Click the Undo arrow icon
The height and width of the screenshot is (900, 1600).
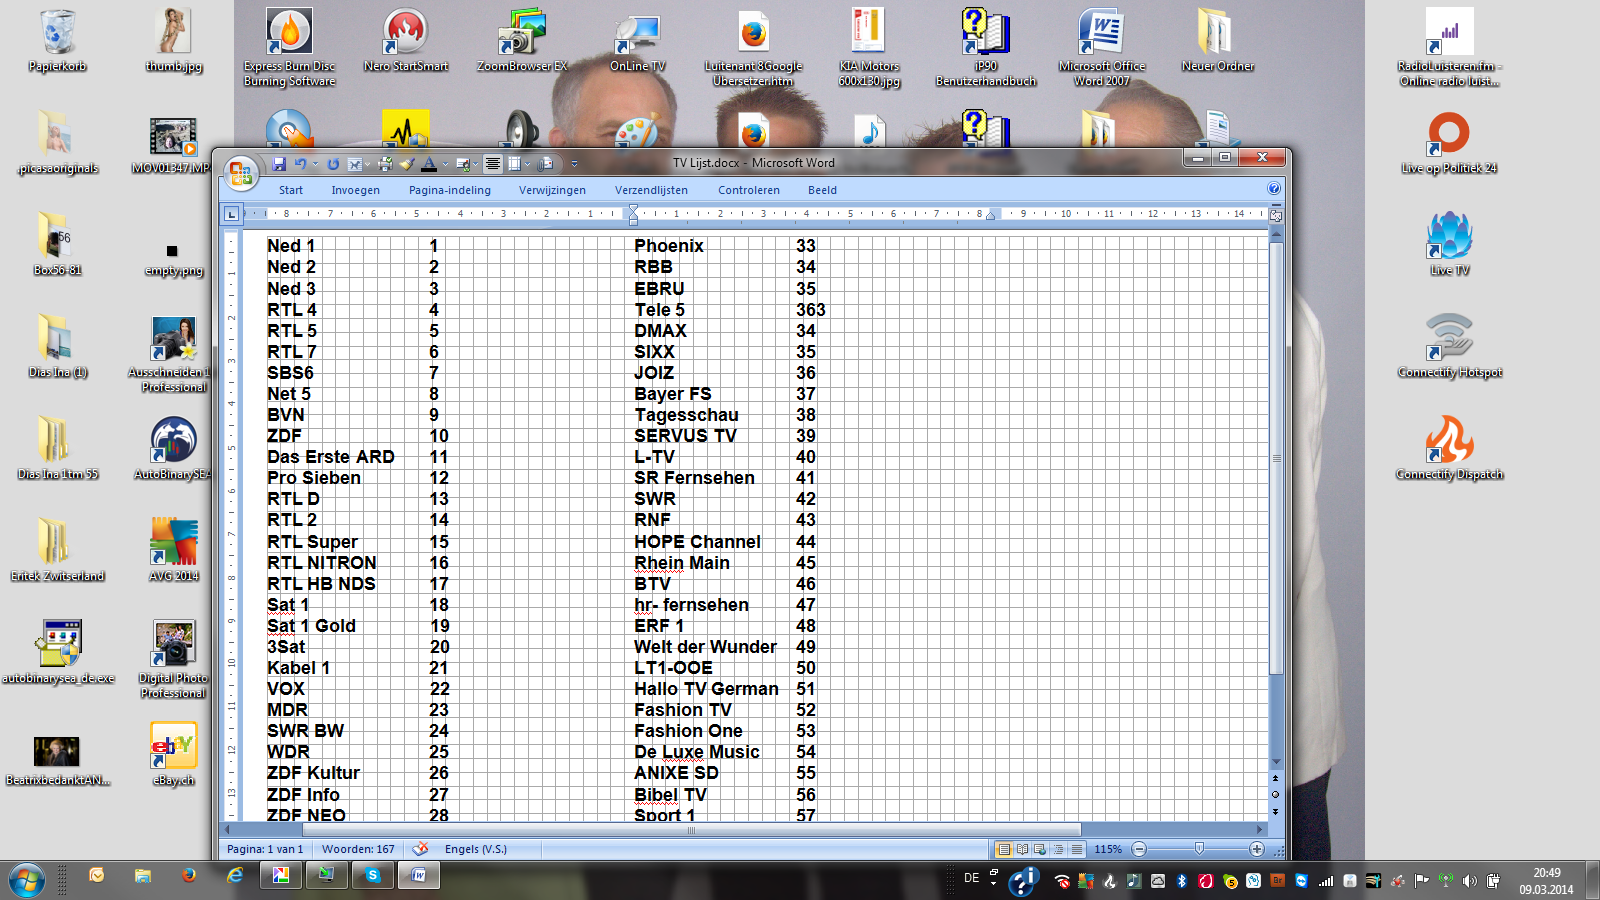300,164
